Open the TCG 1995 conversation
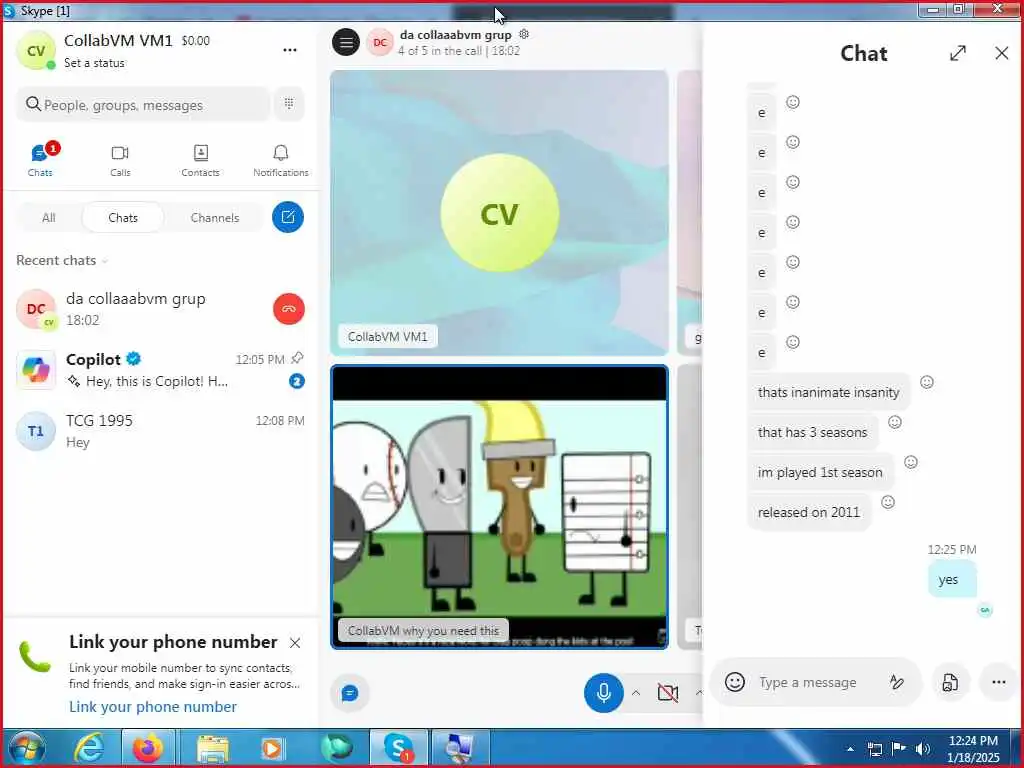The height and width of the screenshot is (768, 1024). click(160, 431)
